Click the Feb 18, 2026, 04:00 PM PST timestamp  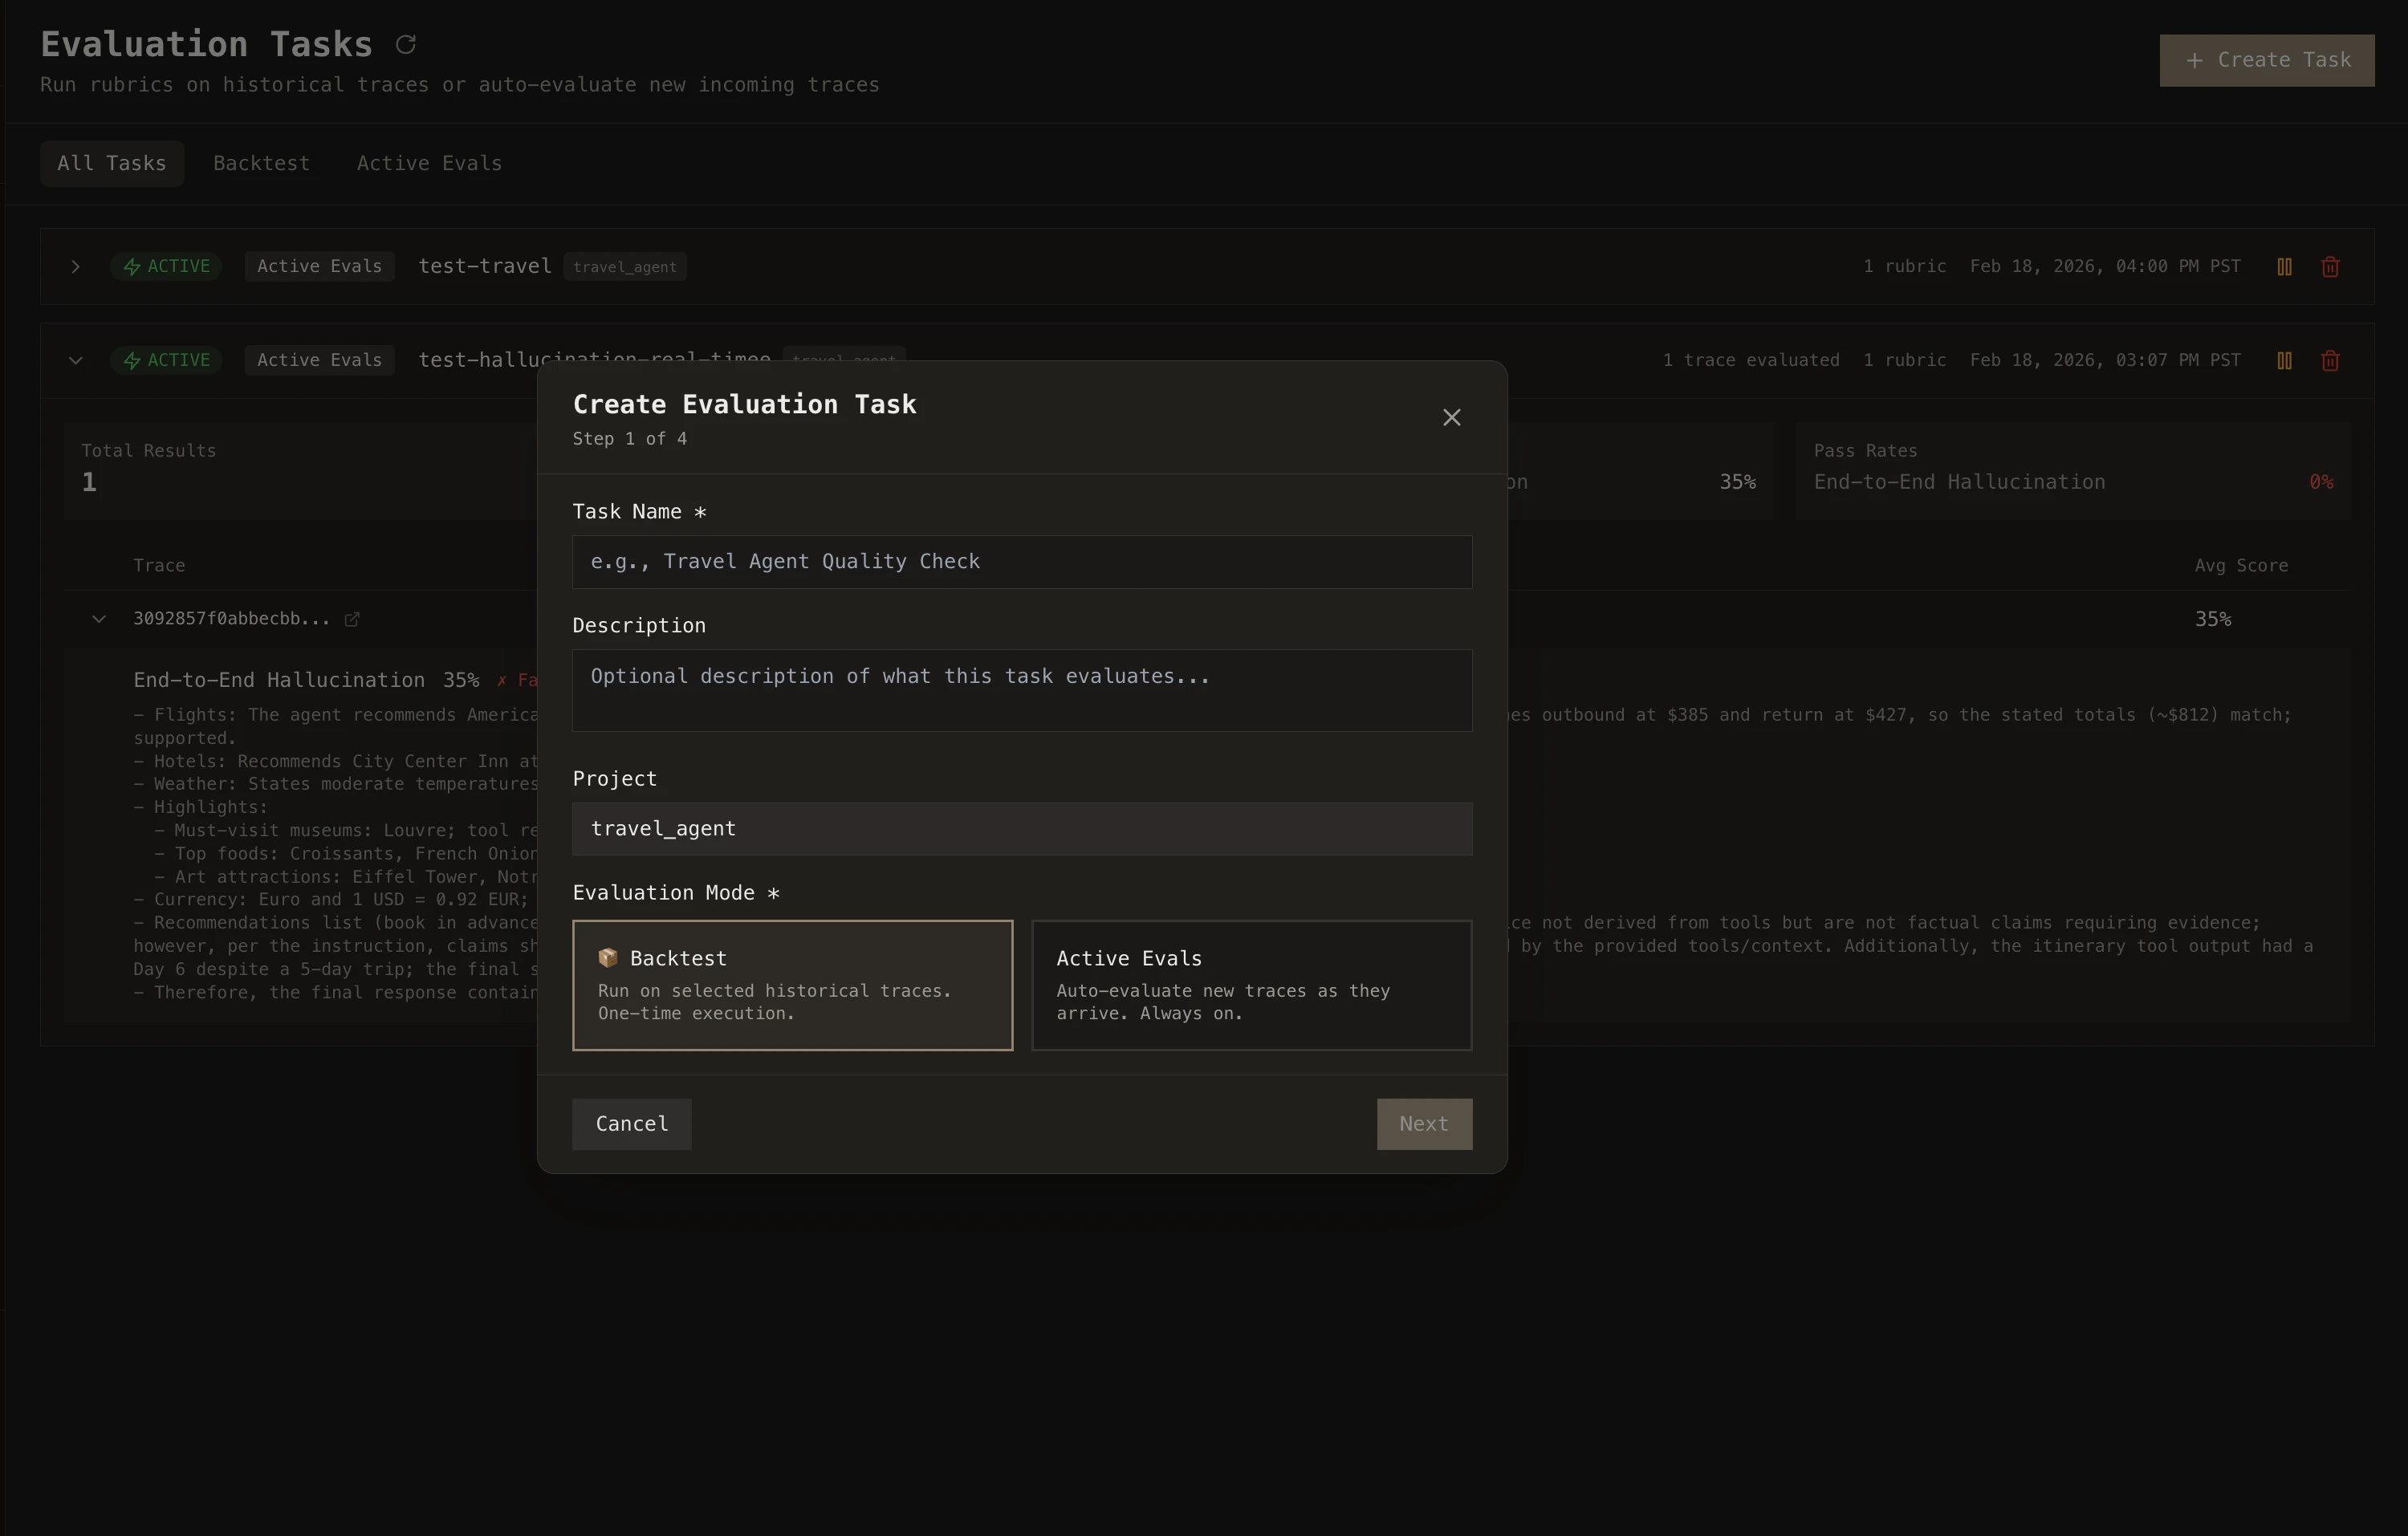point(2104,266)
